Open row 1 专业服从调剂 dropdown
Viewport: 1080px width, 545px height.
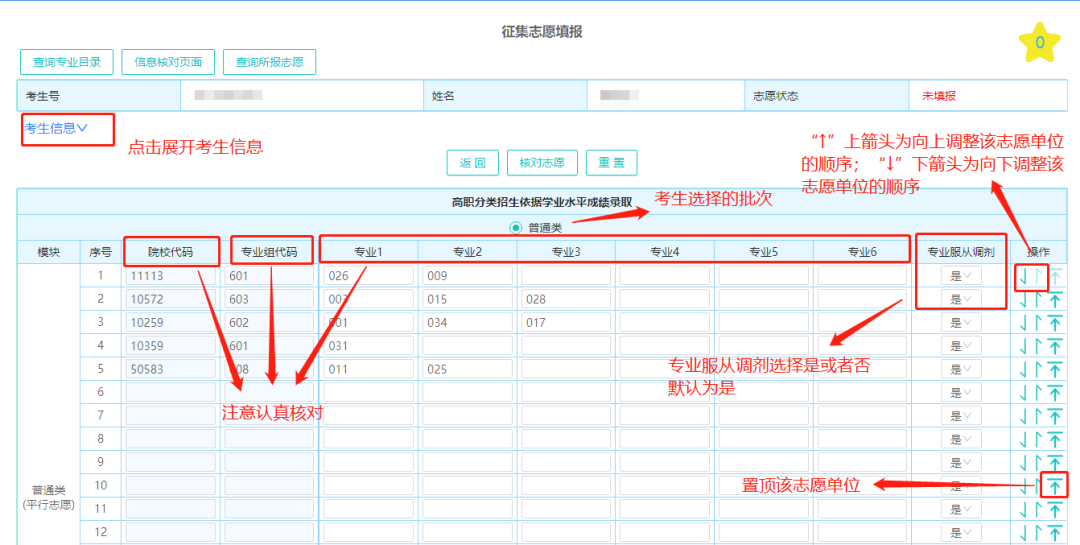pos(962,276)
